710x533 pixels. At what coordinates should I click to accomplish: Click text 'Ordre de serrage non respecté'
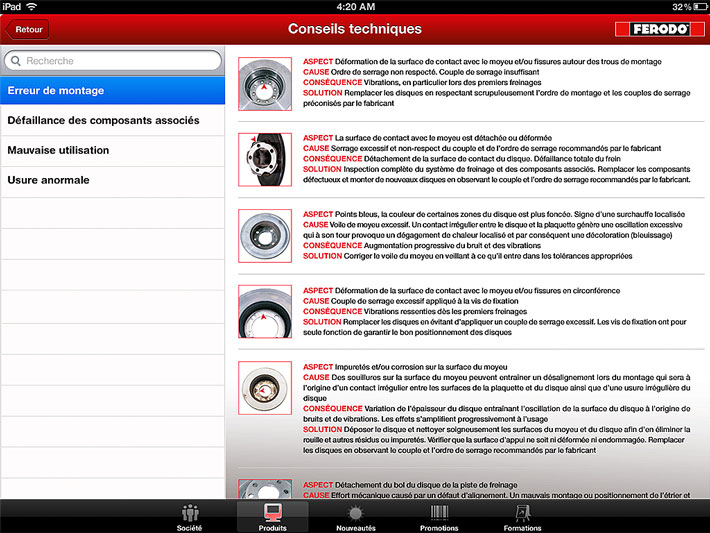(x=383, y=72)
